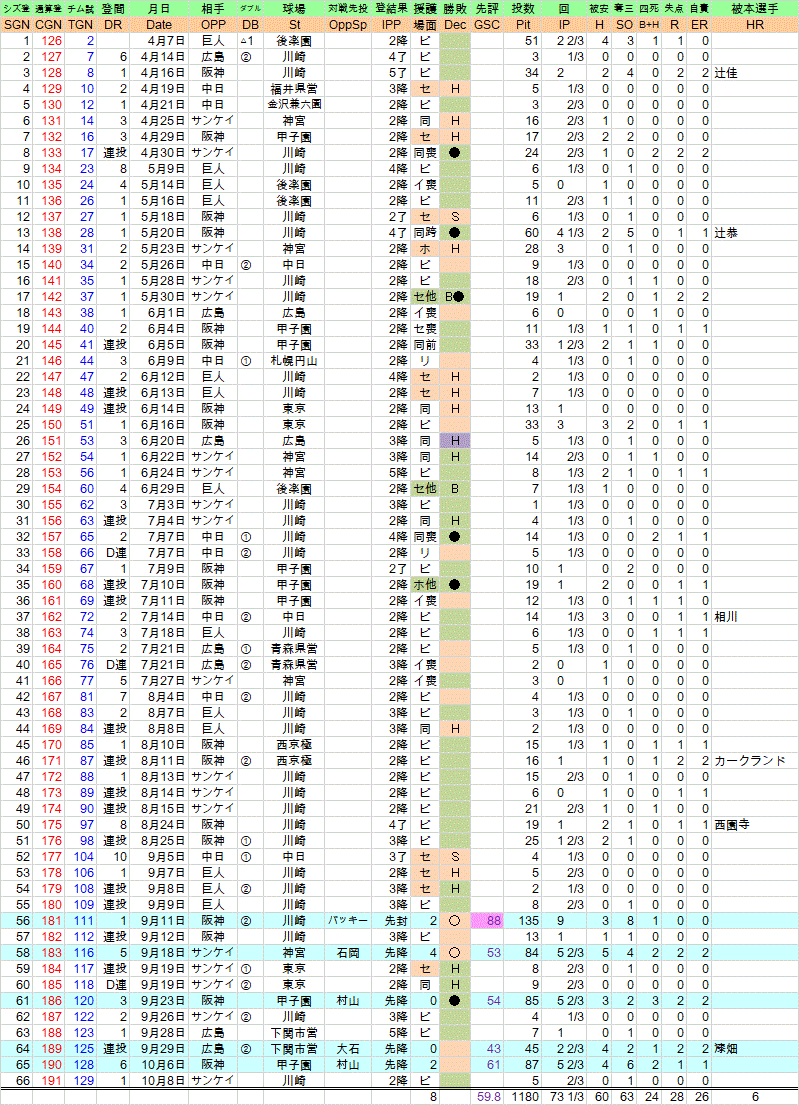The image size is (799, 1105).
Task: Click the GSC column header
Action: [487, 25]
